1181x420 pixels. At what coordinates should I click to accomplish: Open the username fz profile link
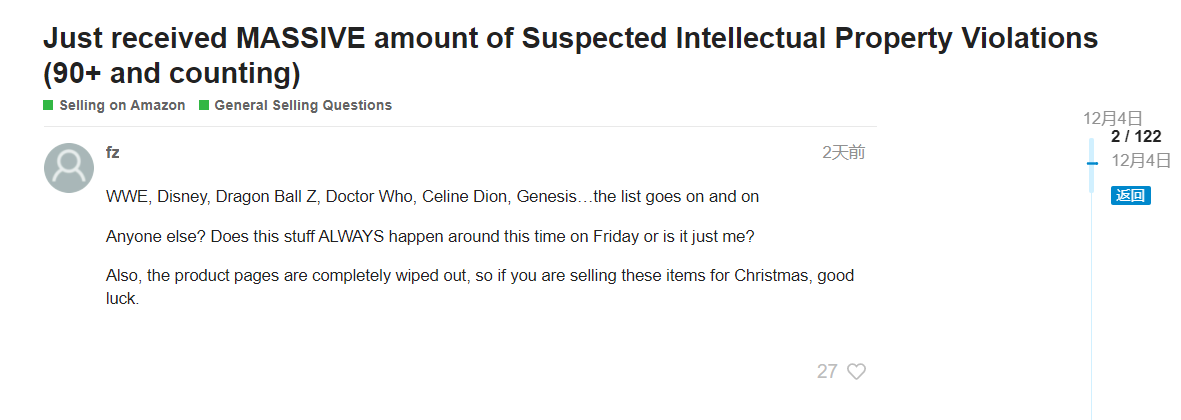pyautogui.click(x=113, y=152)
